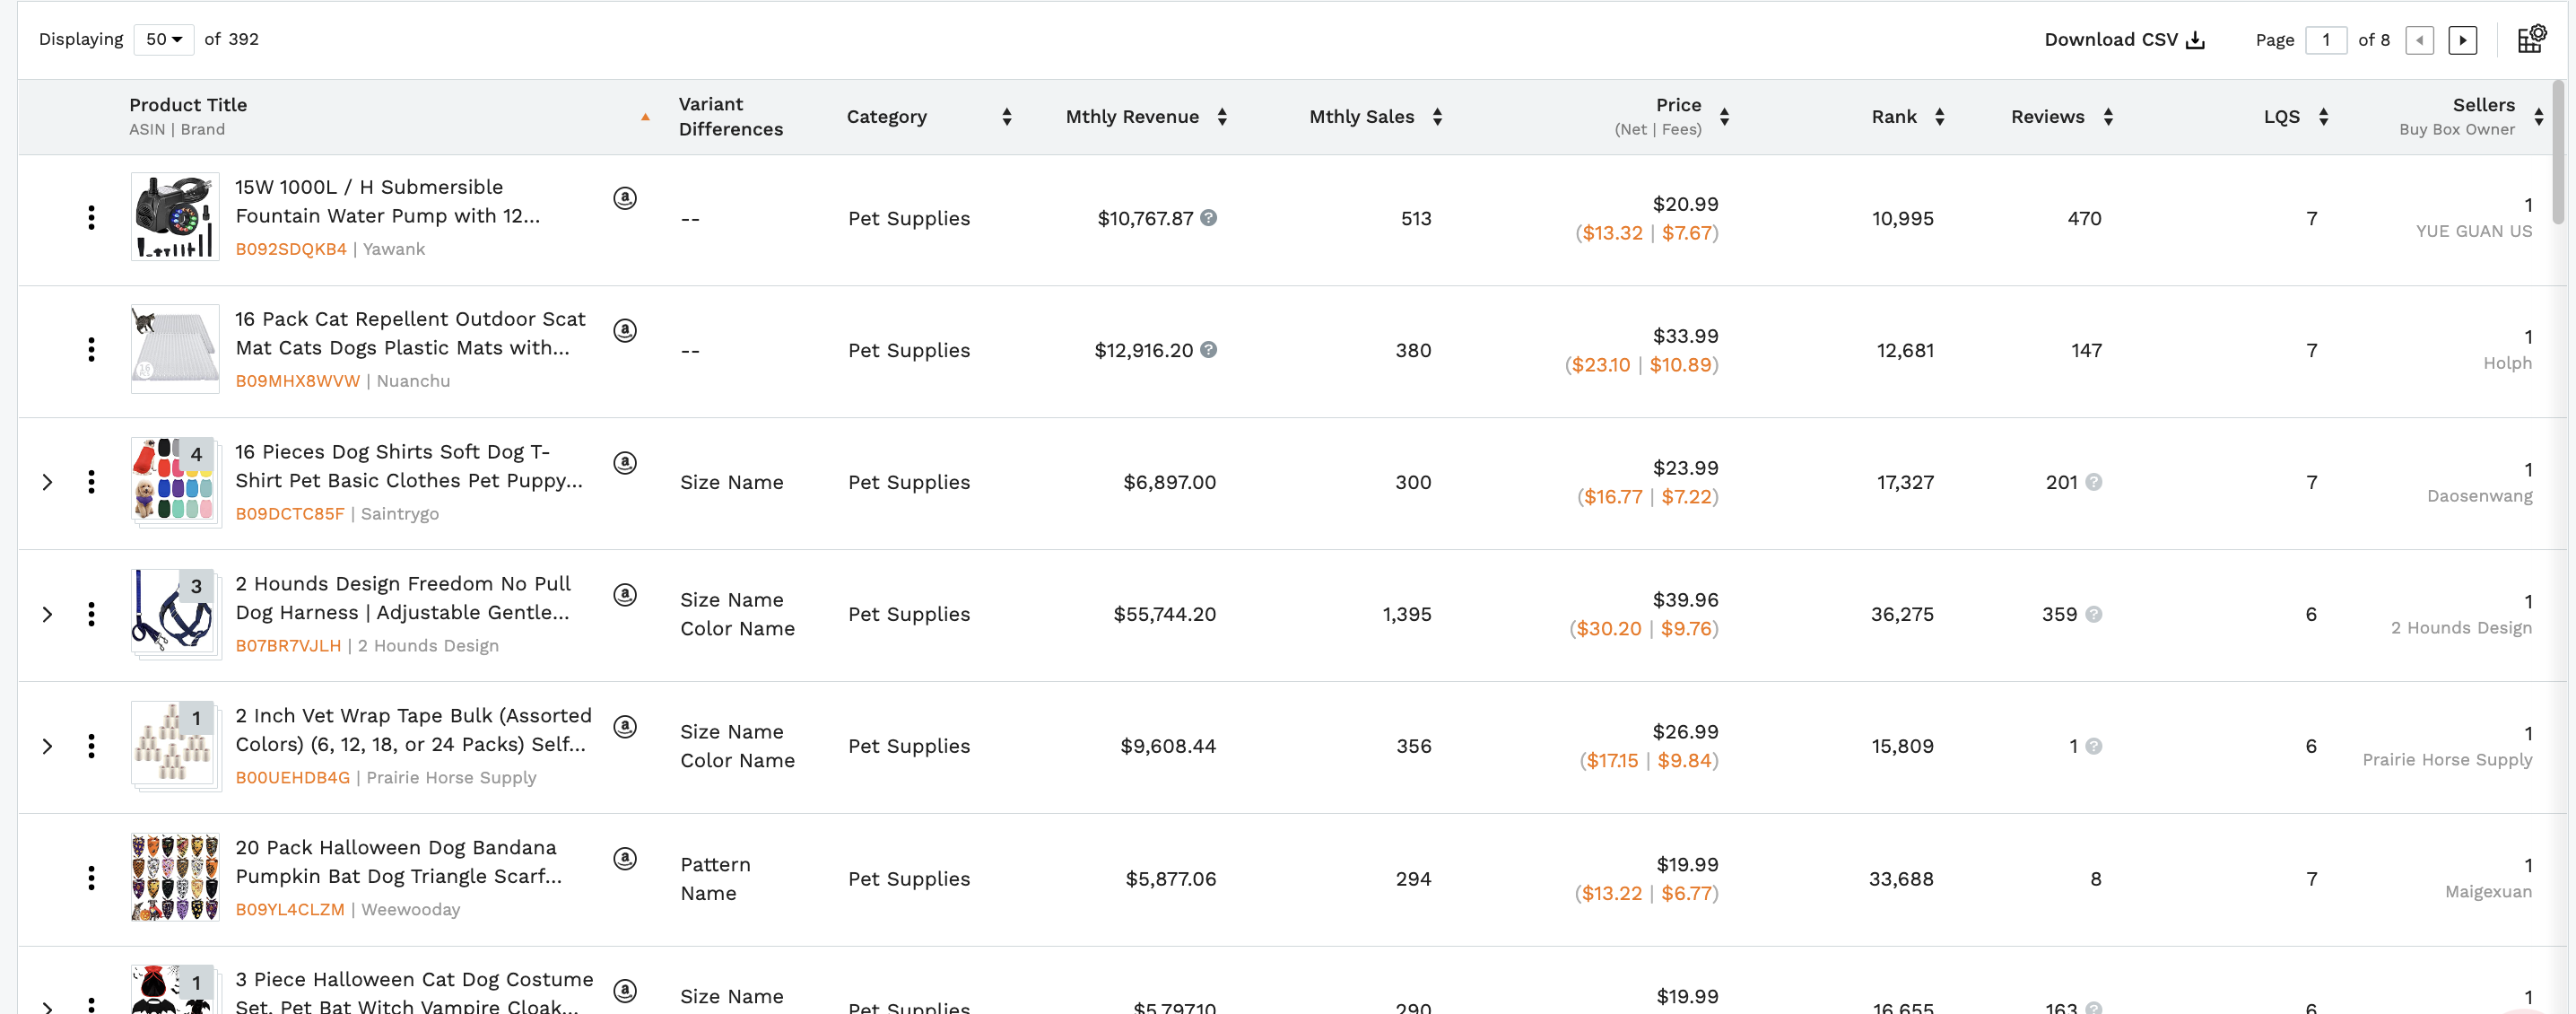Click buy box owner 'YUE GUAN US'

pyautogui.click(x=2474, y=231)
